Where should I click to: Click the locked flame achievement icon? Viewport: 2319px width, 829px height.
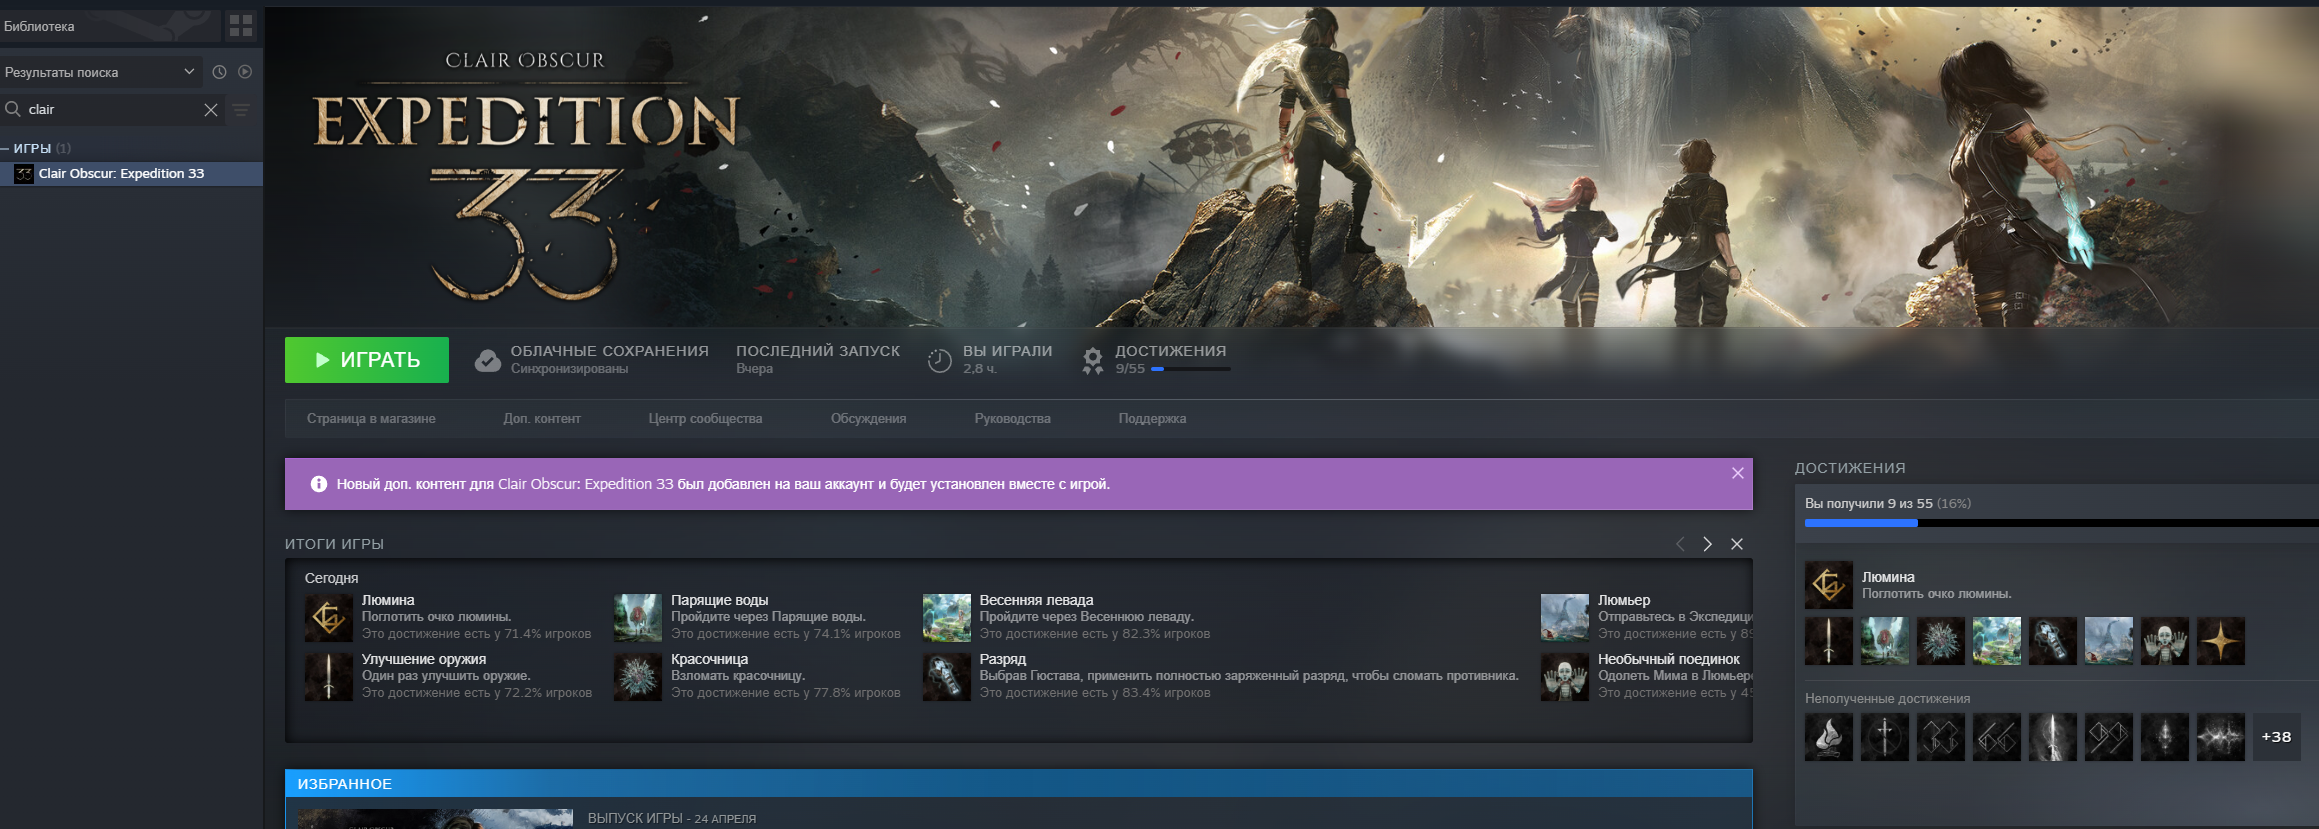(1829, 737)
